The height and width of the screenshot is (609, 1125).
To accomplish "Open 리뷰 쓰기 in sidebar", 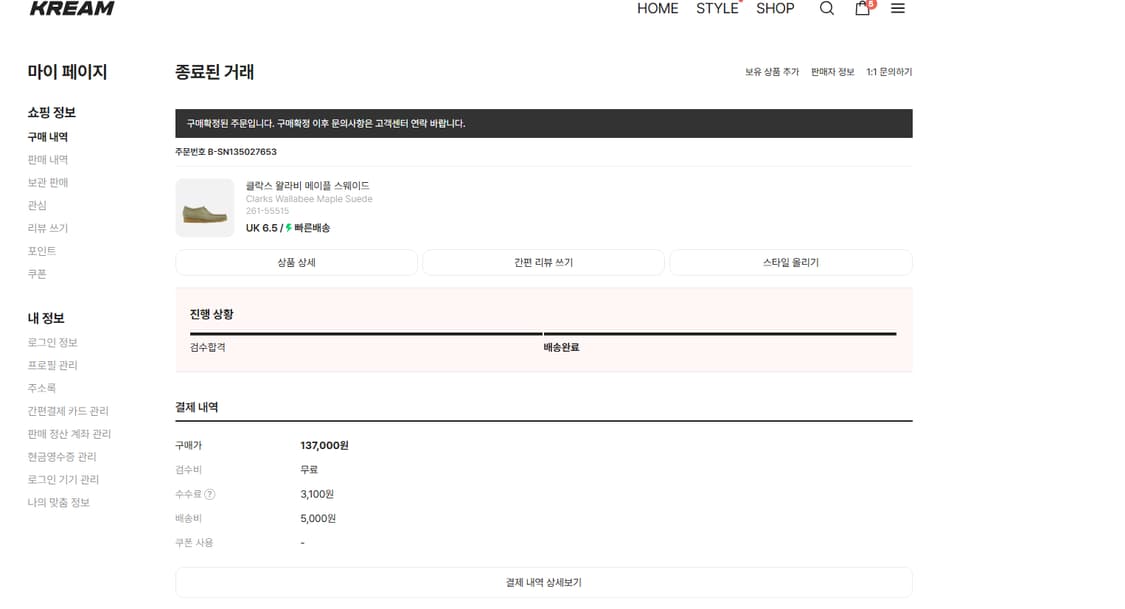I will click(47, 229).
